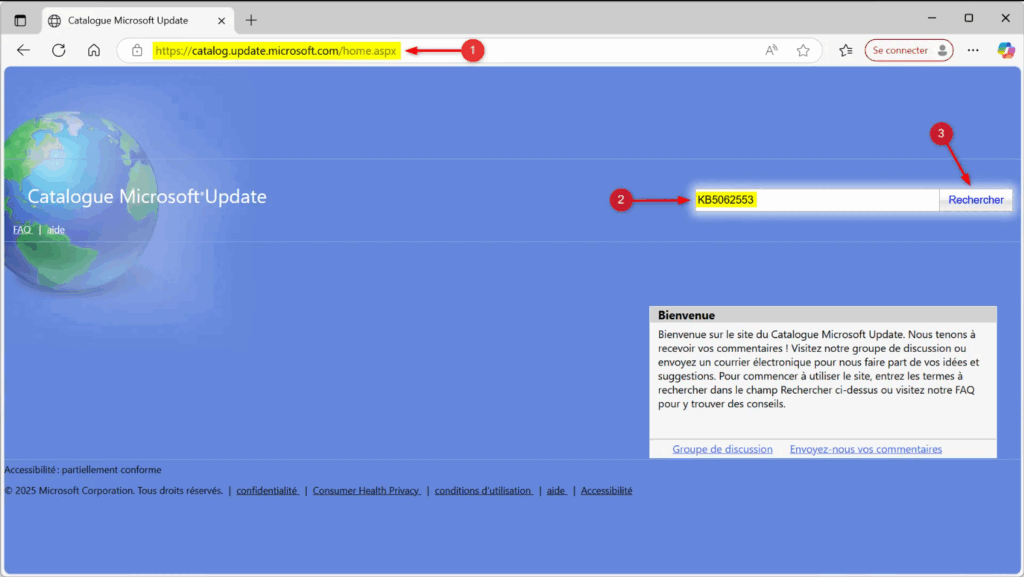Minimize the browser window

pyautogui.click(x=932, y=18)
